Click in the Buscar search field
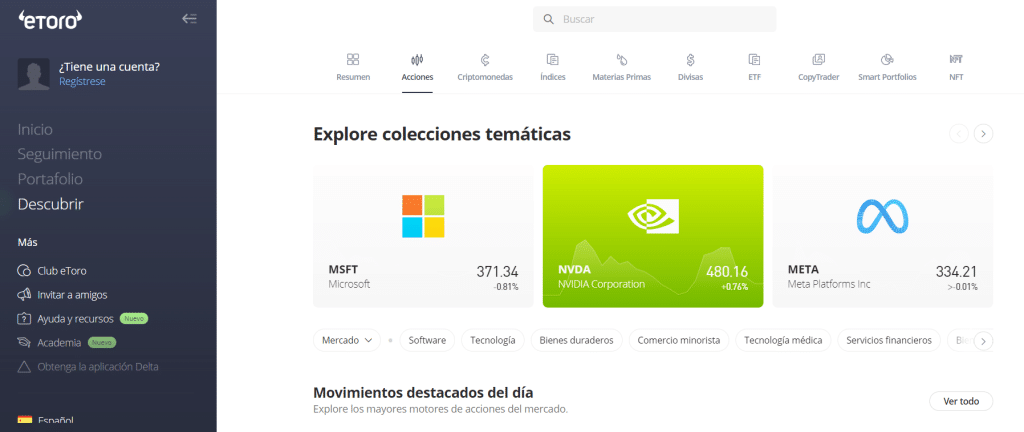Viewport: 1024px width, 432px height. (x=654, y=20)
